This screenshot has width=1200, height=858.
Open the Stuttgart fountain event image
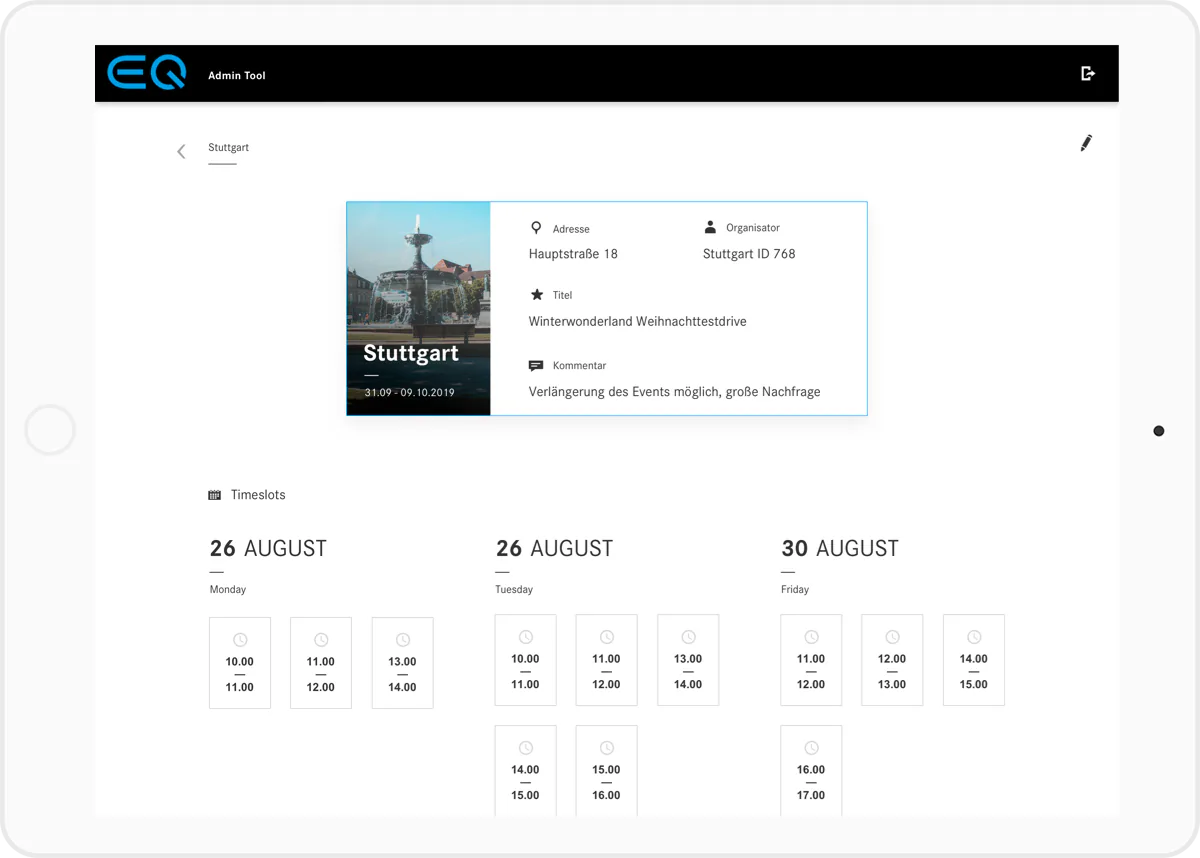coord(418,309)
